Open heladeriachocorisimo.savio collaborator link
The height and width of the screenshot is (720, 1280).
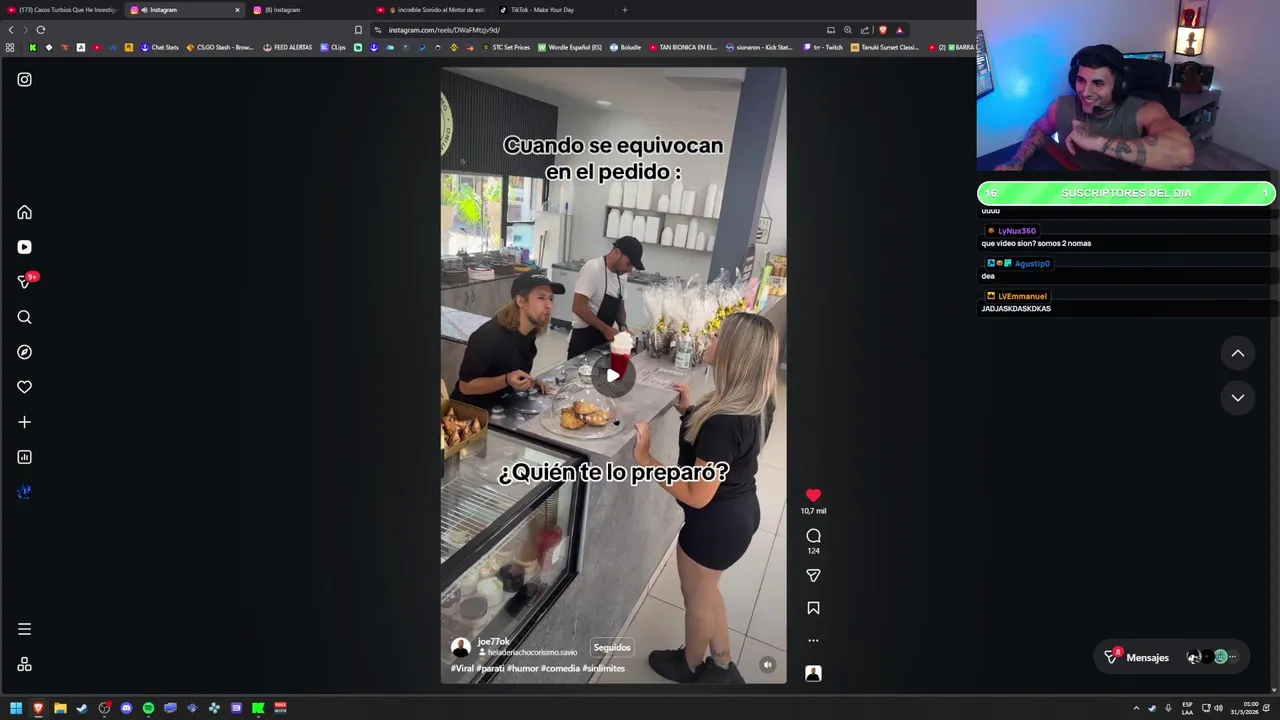[531, 653]
